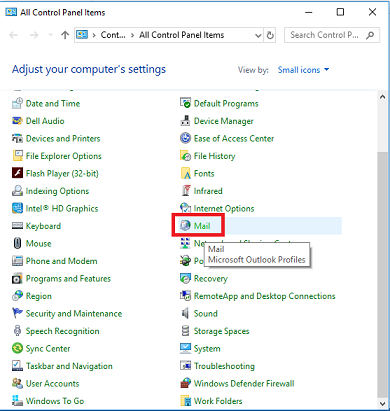Screen dimensions: 390x411
Task: Click the Mail text link
Action: point(202,226)
